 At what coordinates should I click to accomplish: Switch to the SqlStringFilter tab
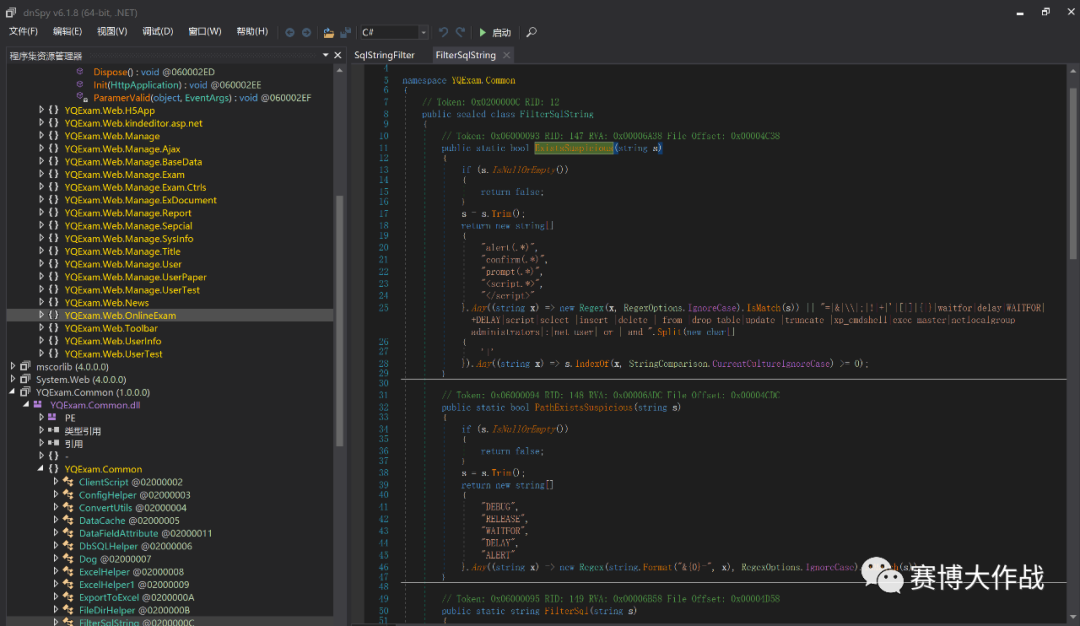tap(385, 55)
